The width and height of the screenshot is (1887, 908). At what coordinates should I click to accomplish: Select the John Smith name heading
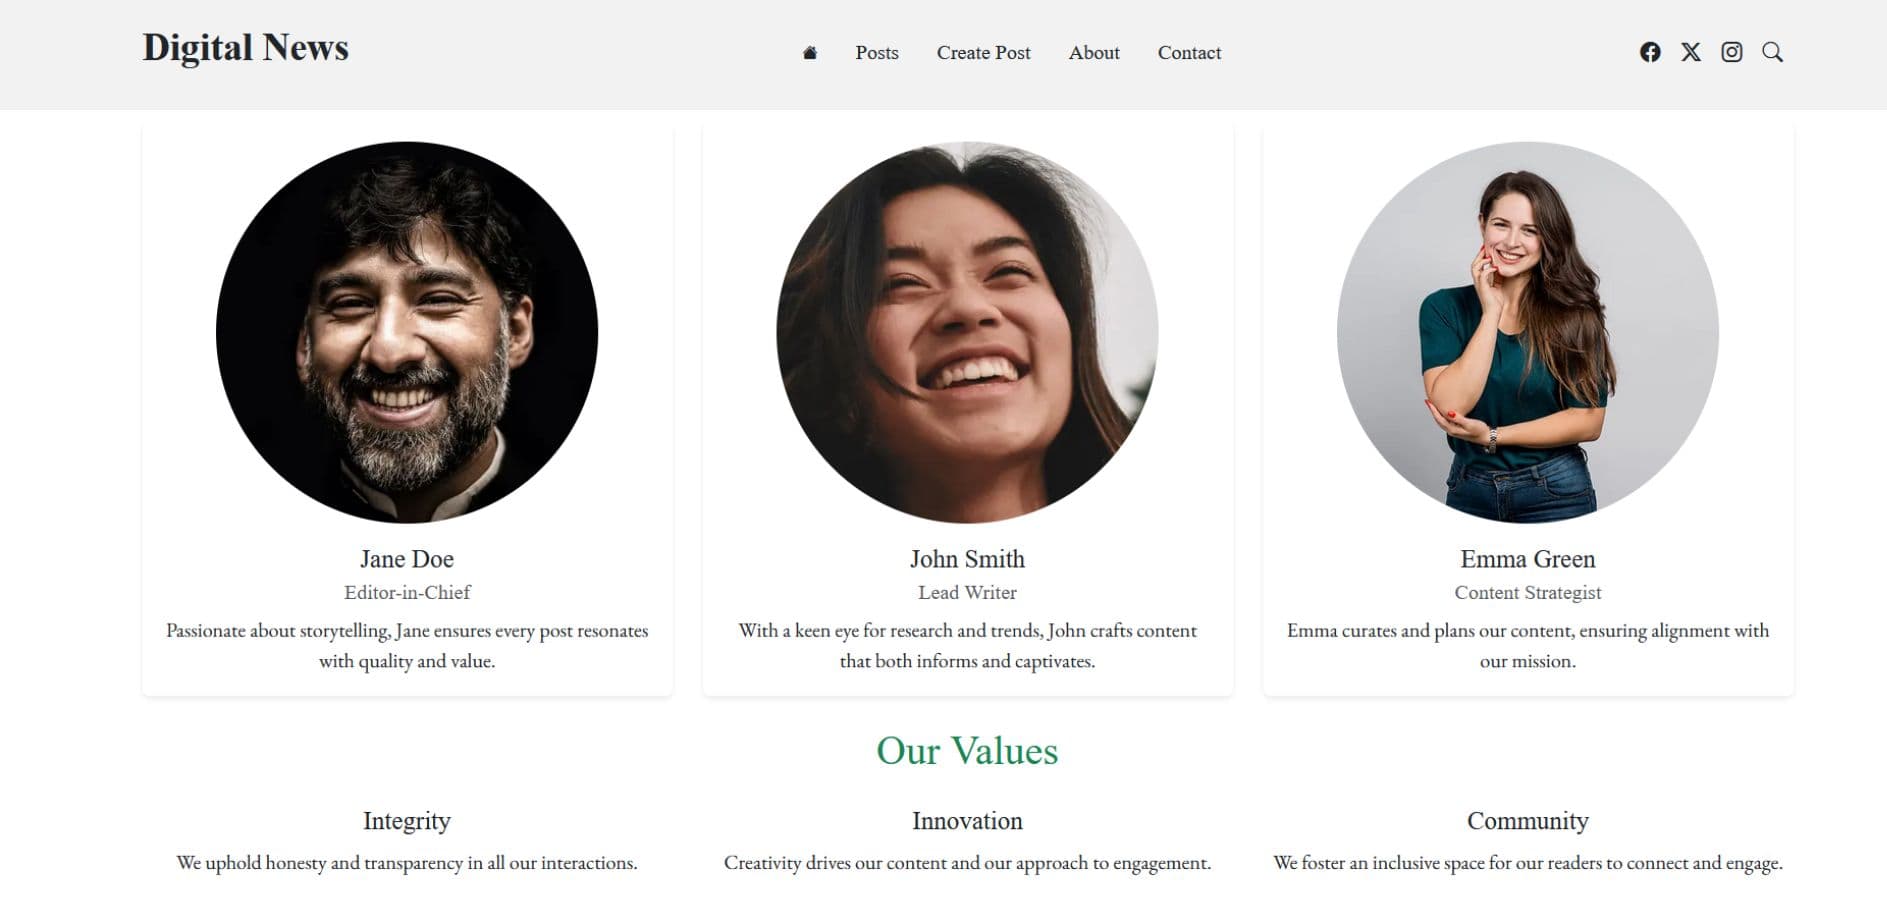click(967, 559)
